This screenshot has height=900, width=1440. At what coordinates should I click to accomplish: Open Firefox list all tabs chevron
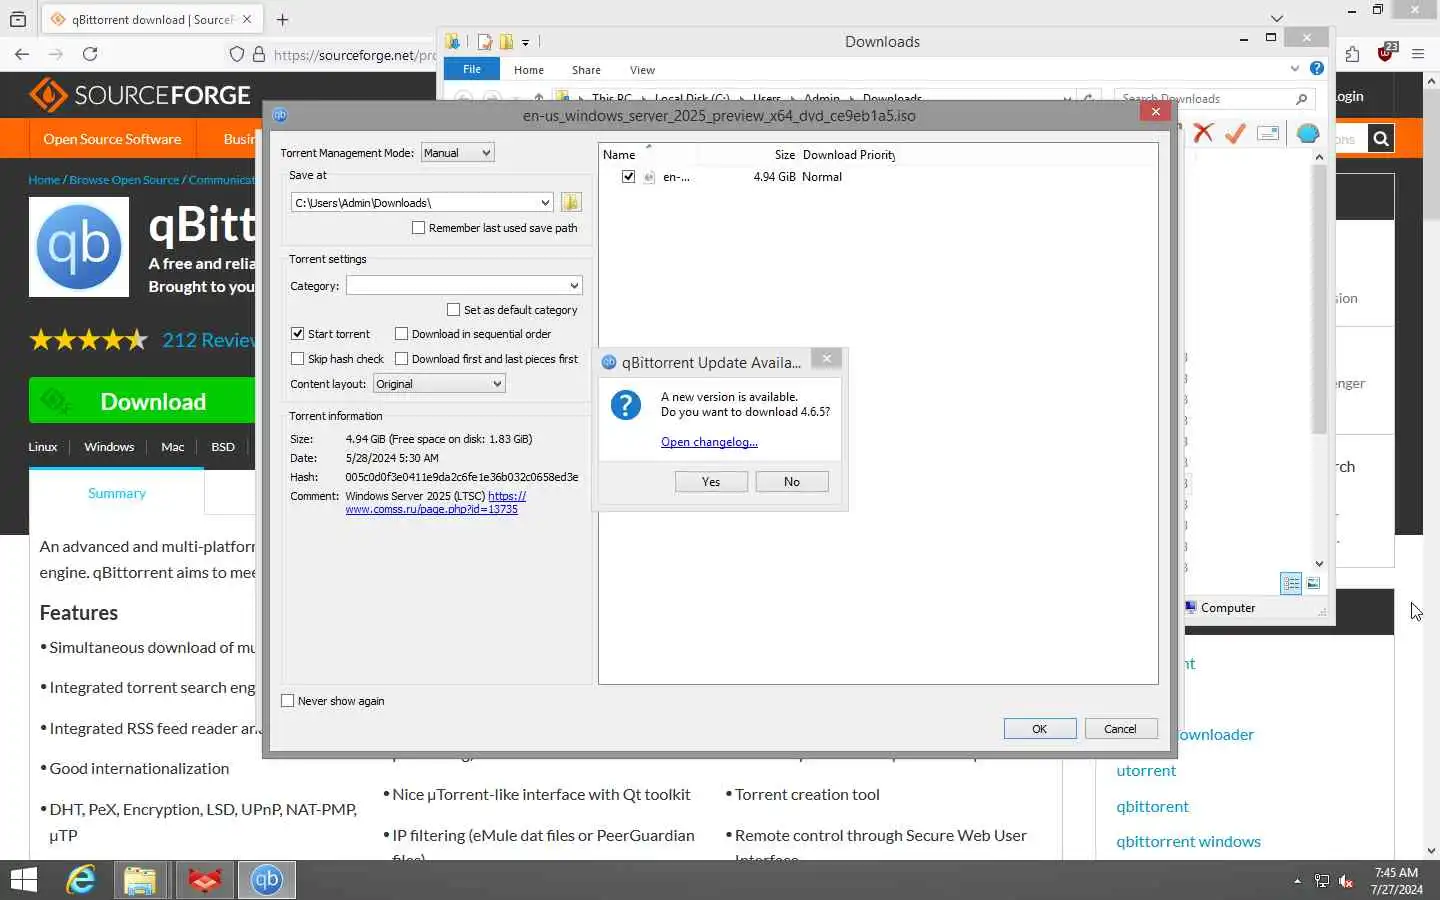1276,18
